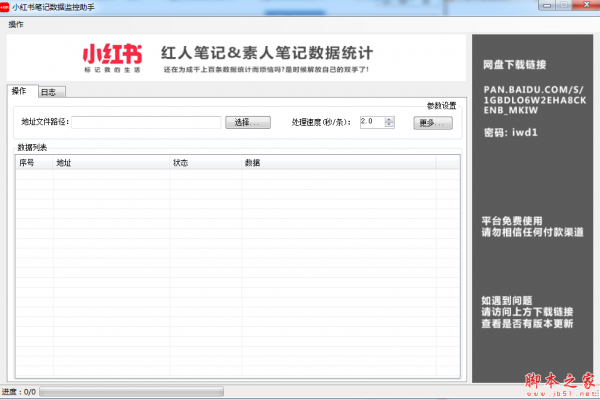
Task: Click the progress bar next to 进度
Action: pyautogui.click(x=131, y=392)
